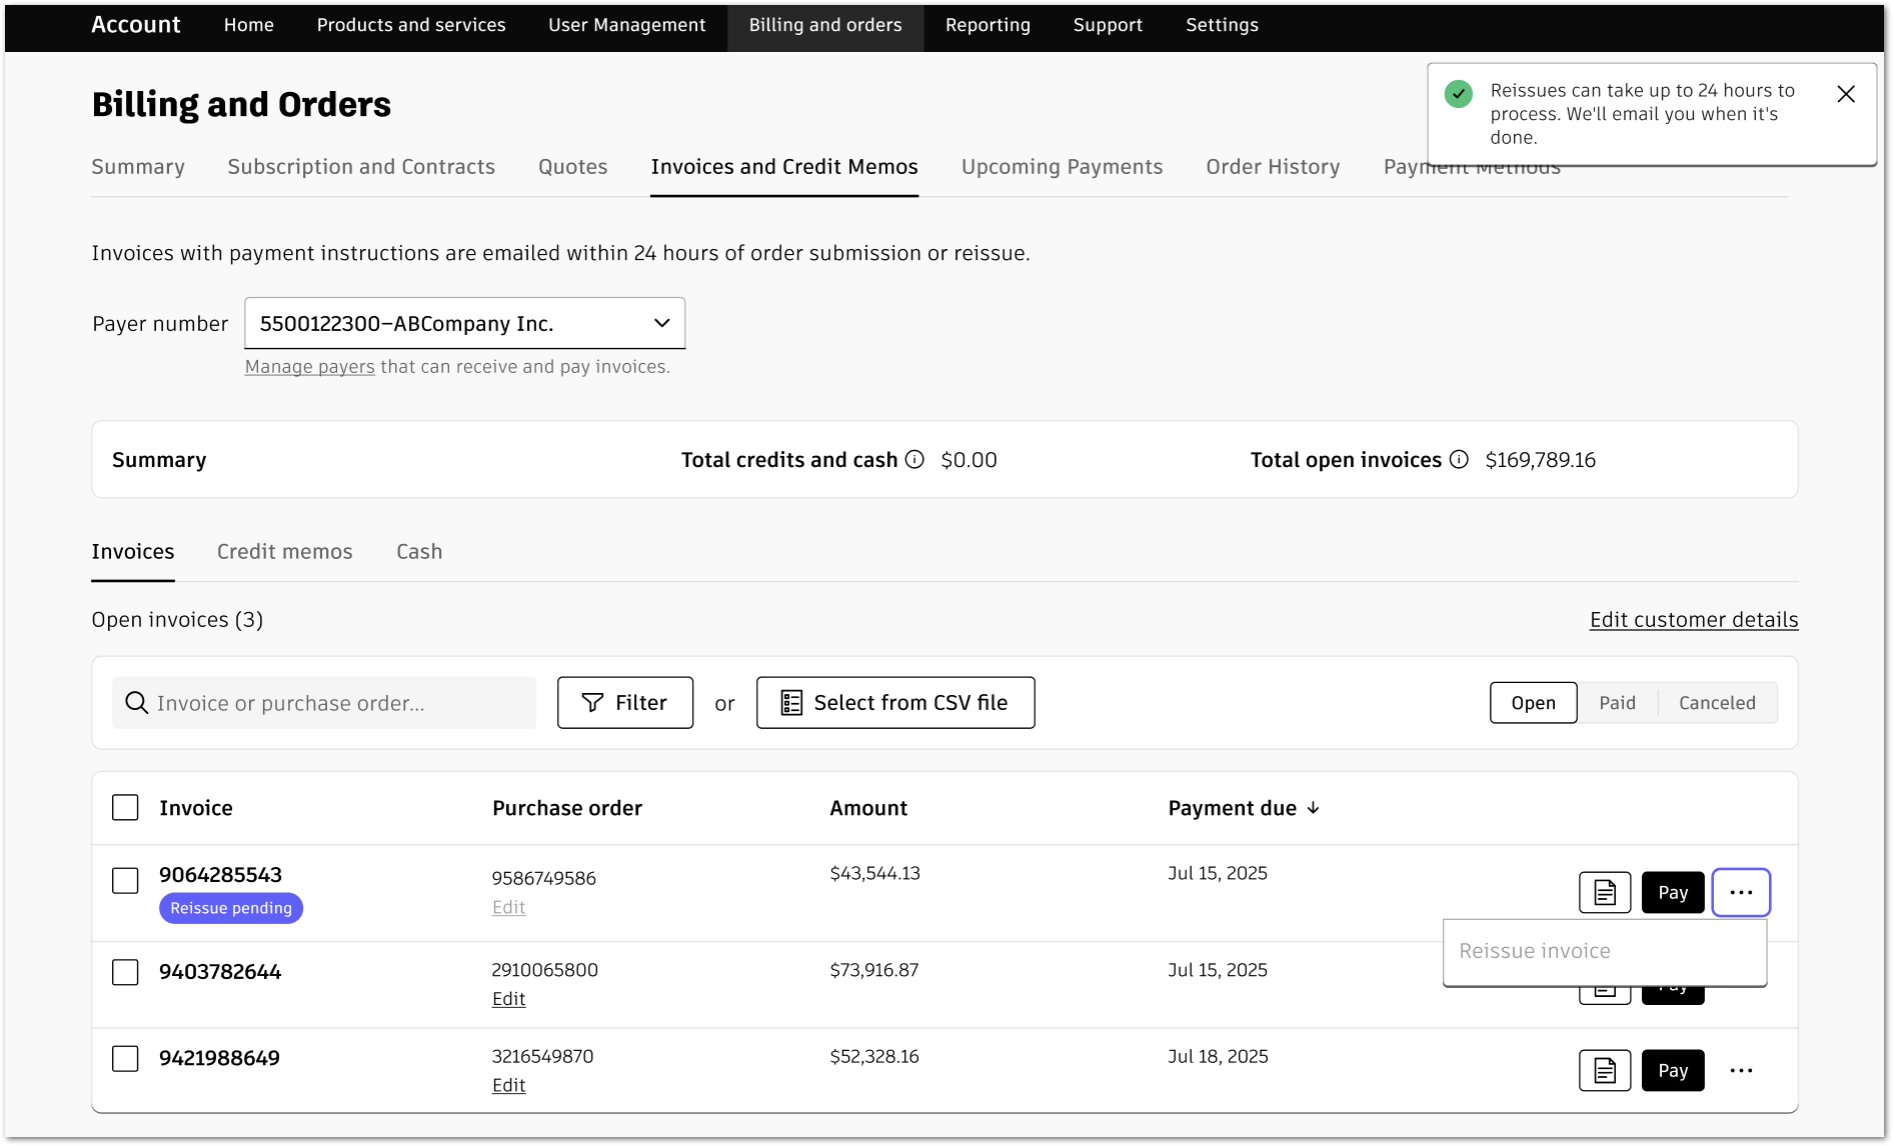Open more options for invoice 9064285543

point(1740,892)
